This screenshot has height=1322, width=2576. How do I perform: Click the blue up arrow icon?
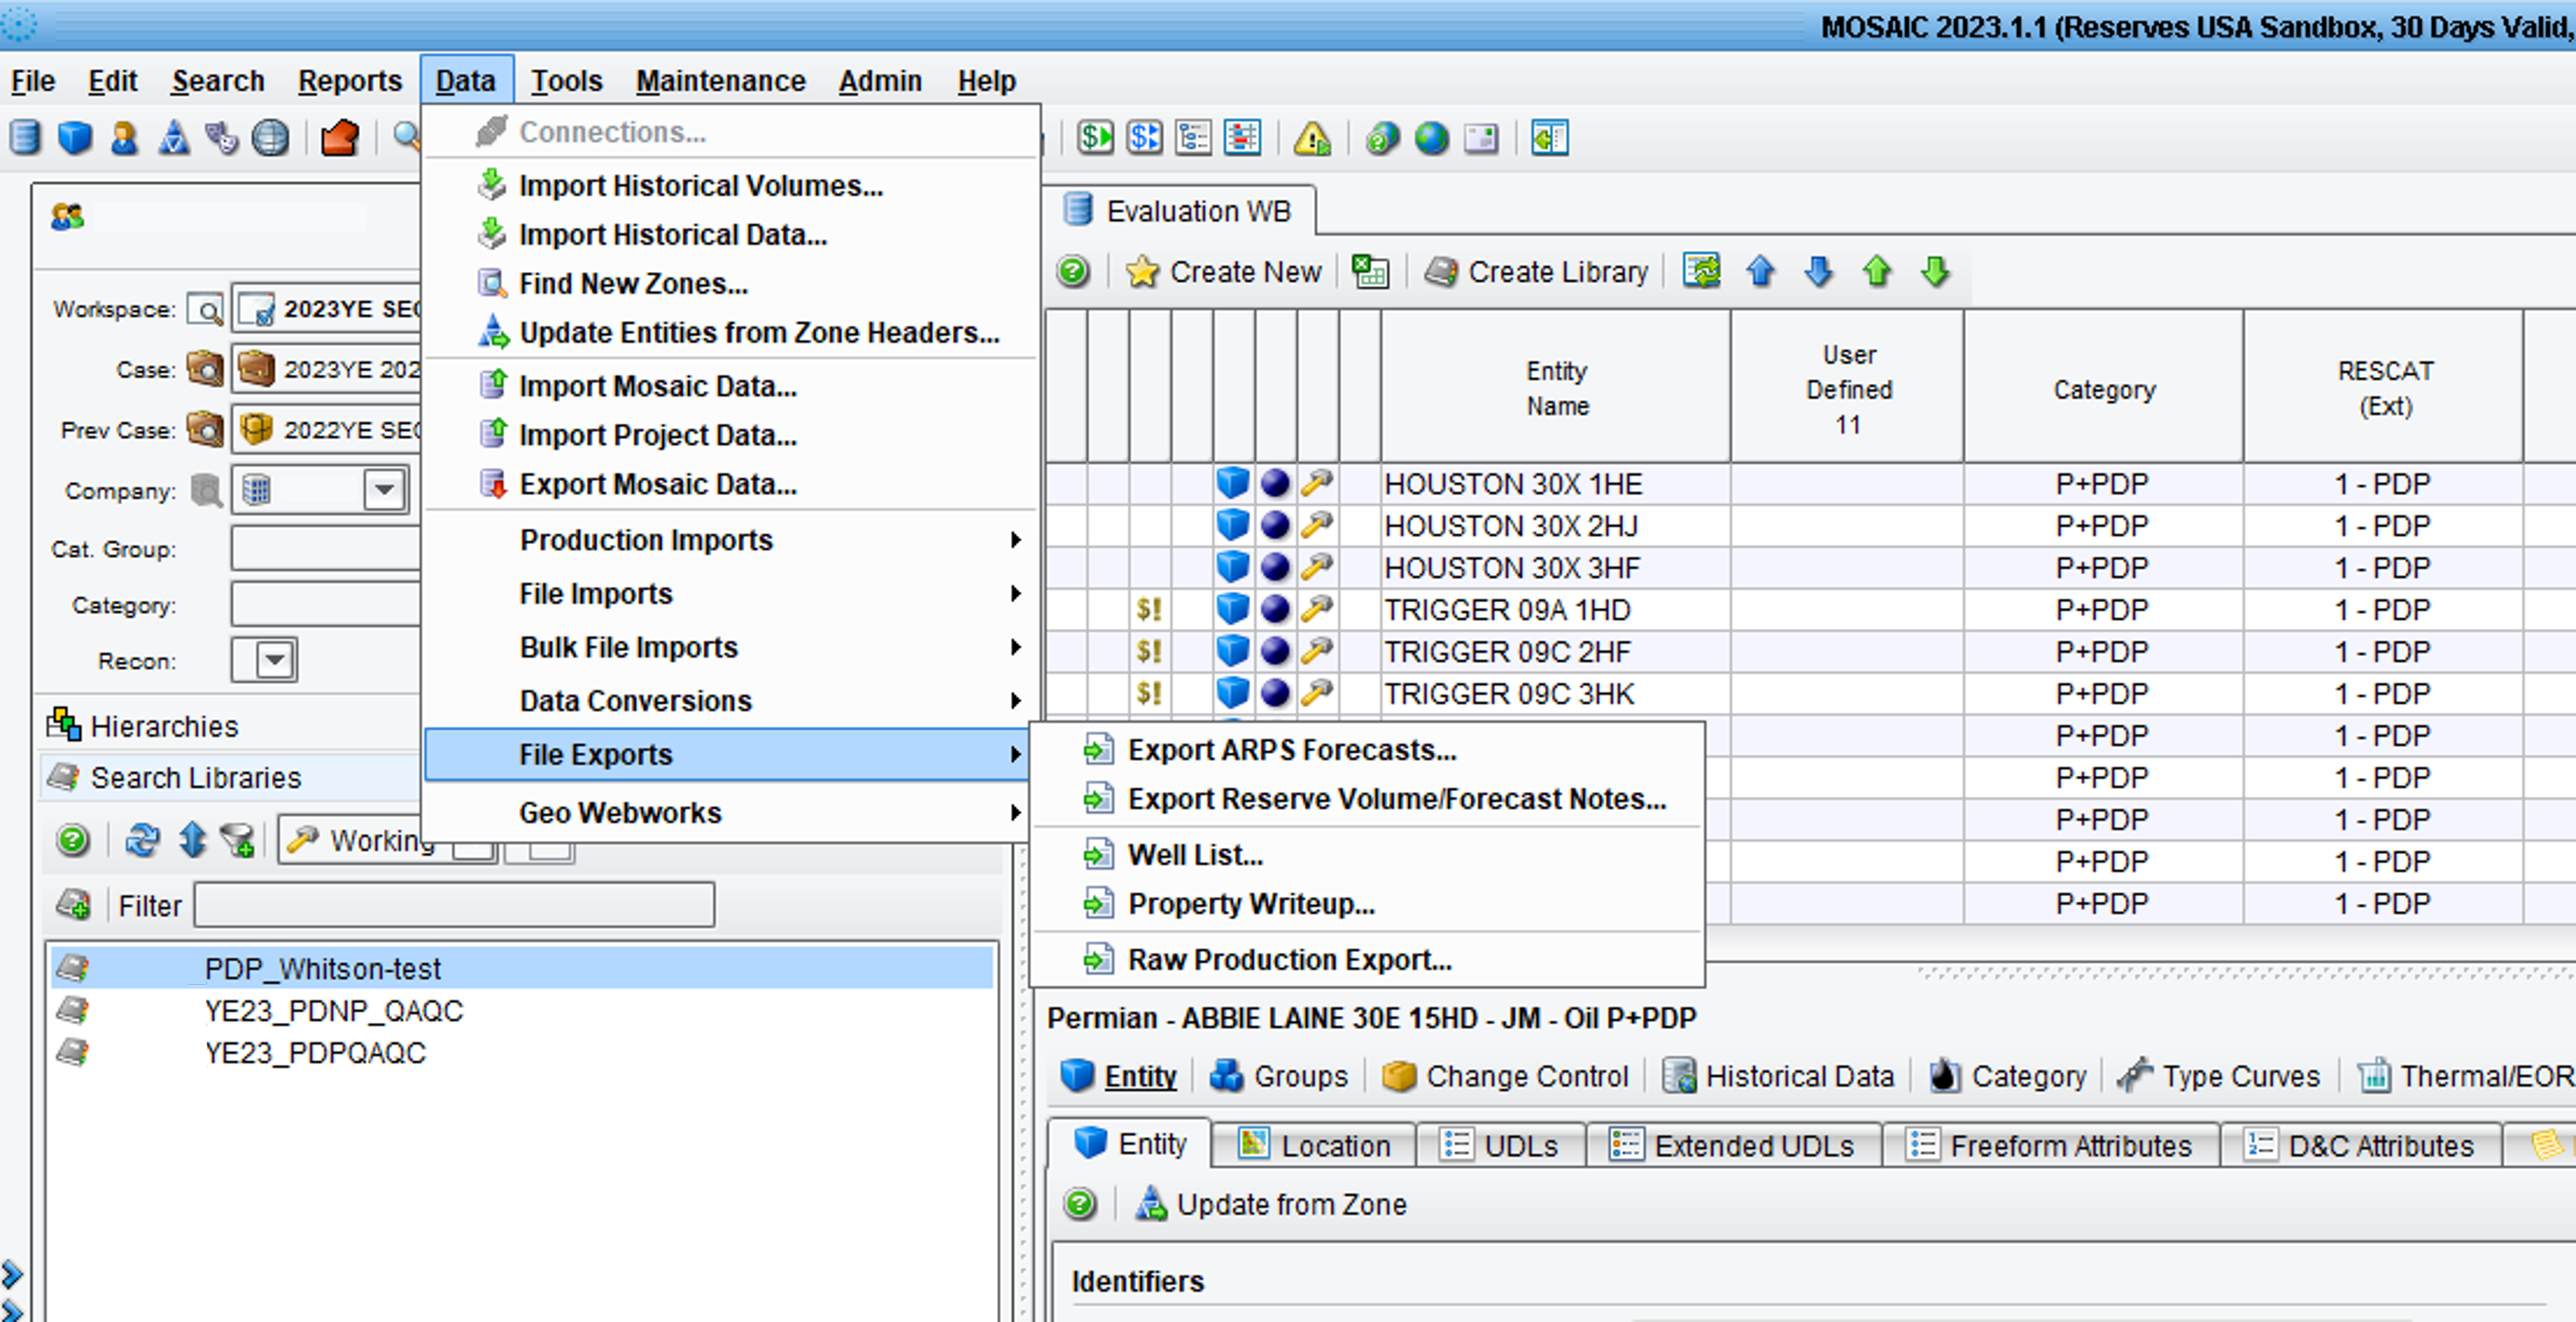pos(1760,271)
